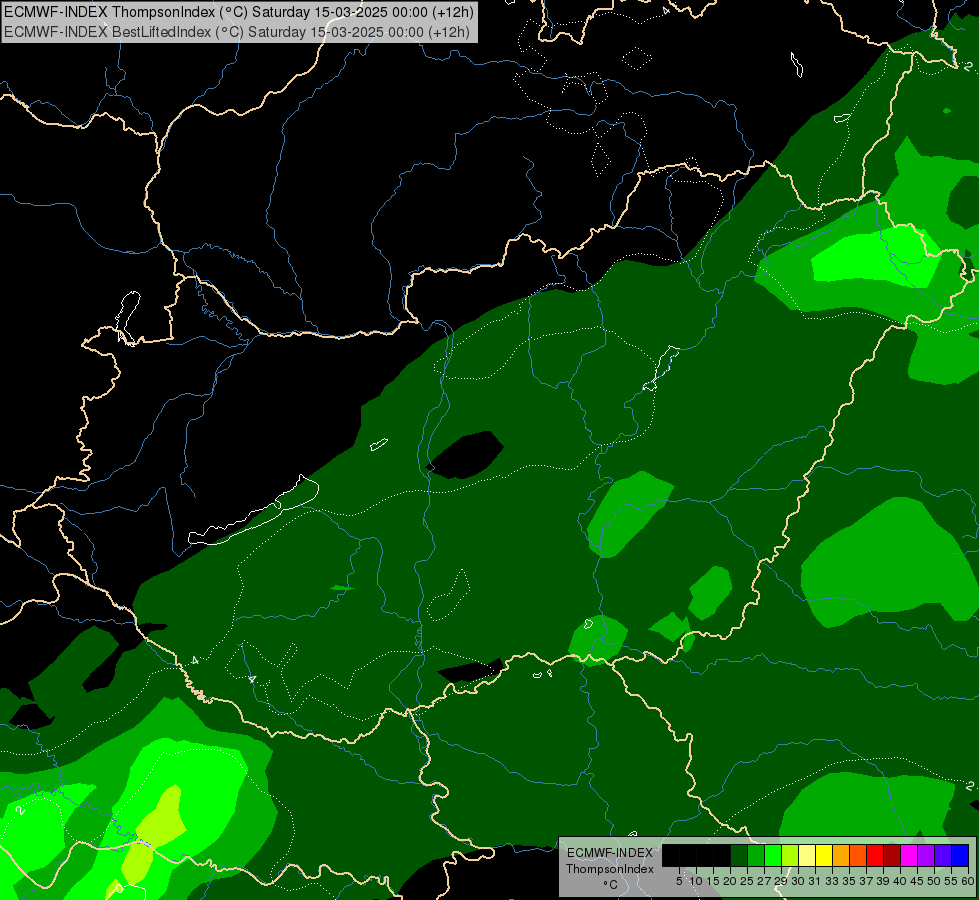
Task: Click the legend tick label 15
Action: (x=713, y=881)
